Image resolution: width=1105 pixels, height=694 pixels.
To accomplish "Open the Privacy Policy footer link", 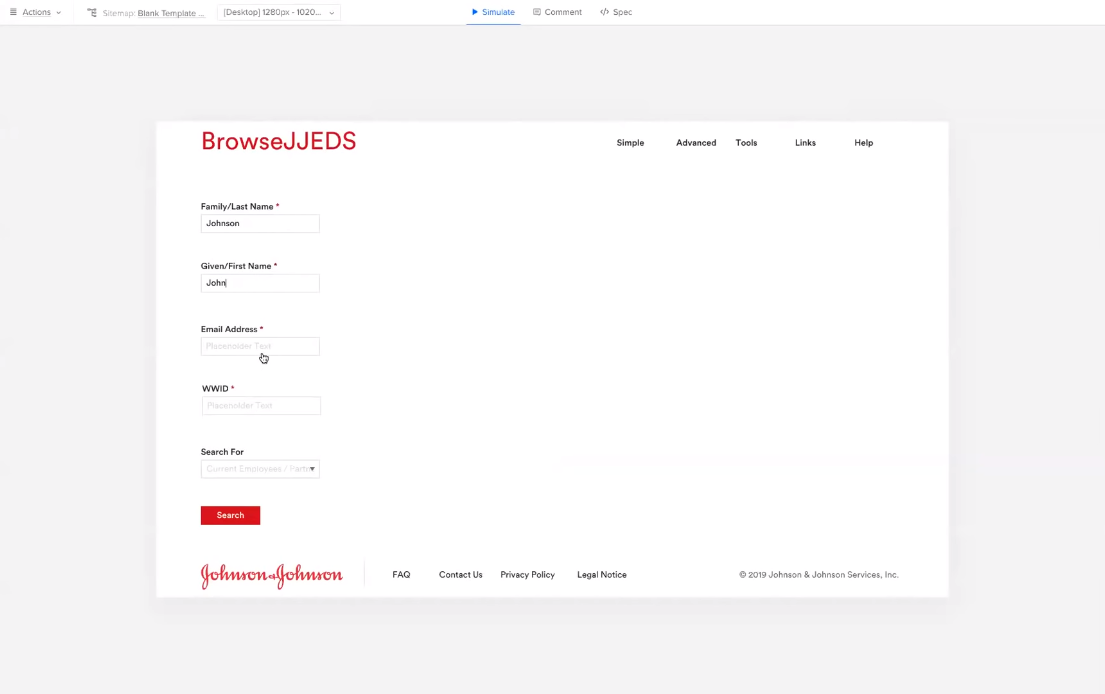I will (x=527, y=575).
